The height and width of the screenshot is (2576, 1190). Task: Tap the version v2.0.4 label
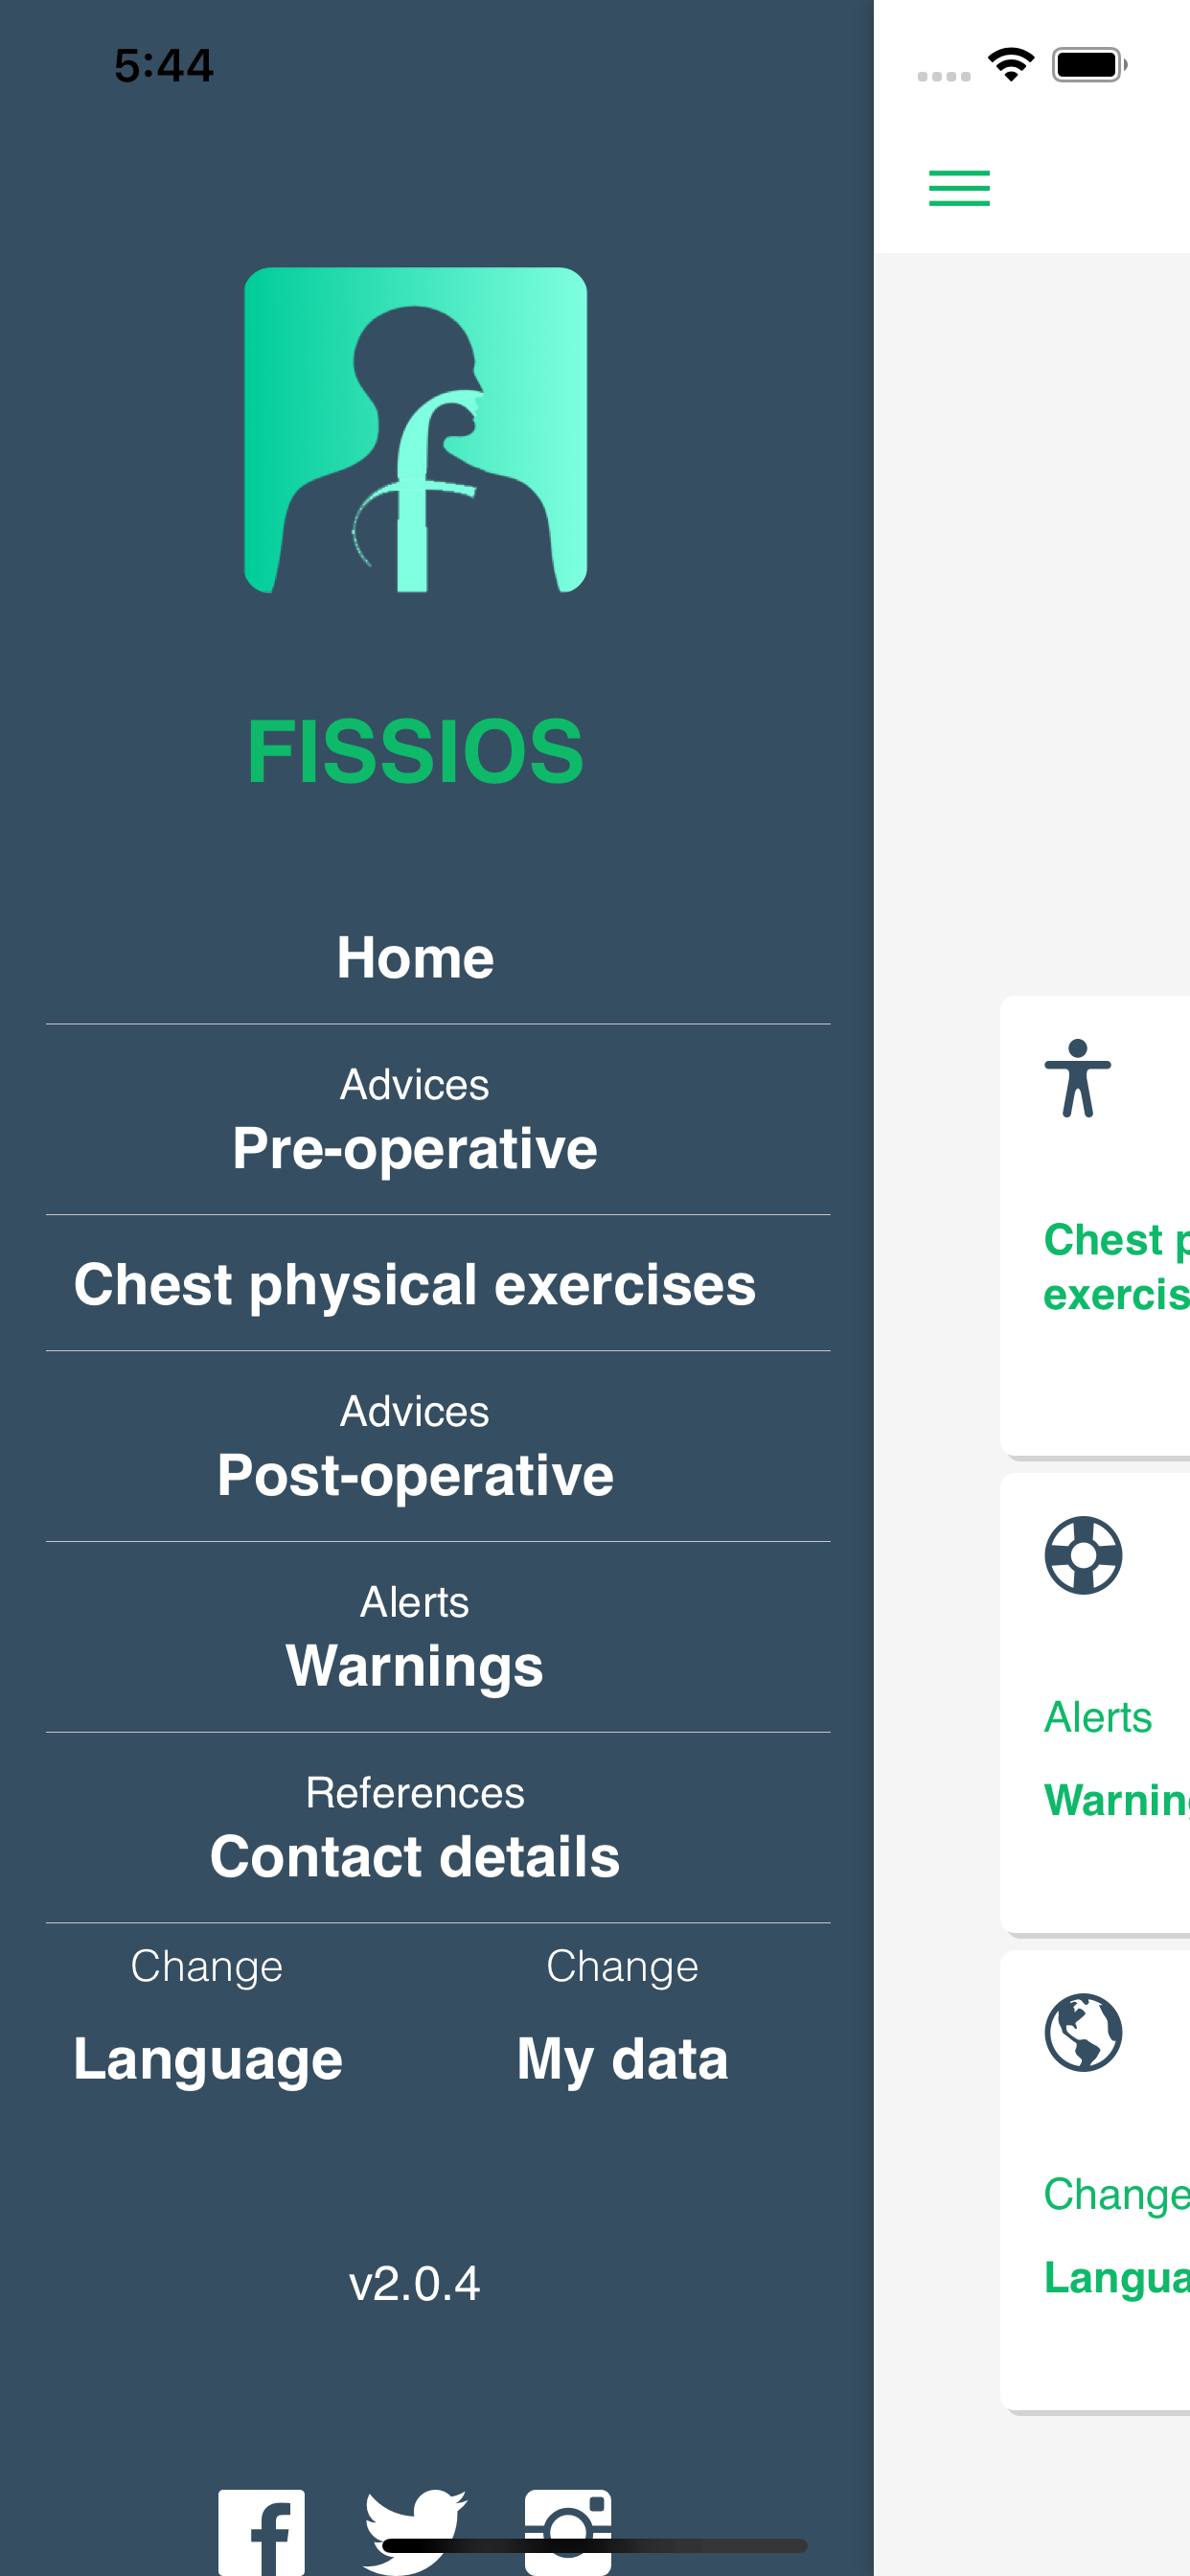pyautogui.click(x=416, y=2283)
